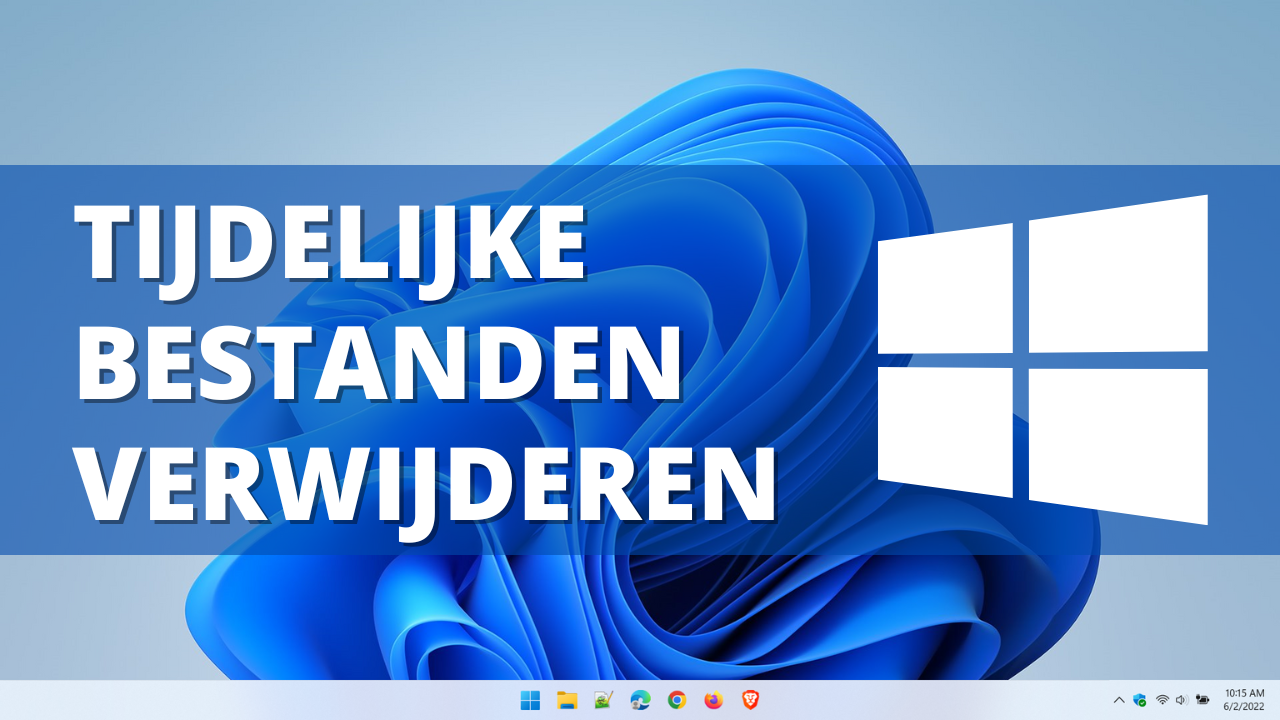Open the Start menu
This screenshot has width=1280, height=720.
coord(530,702)
